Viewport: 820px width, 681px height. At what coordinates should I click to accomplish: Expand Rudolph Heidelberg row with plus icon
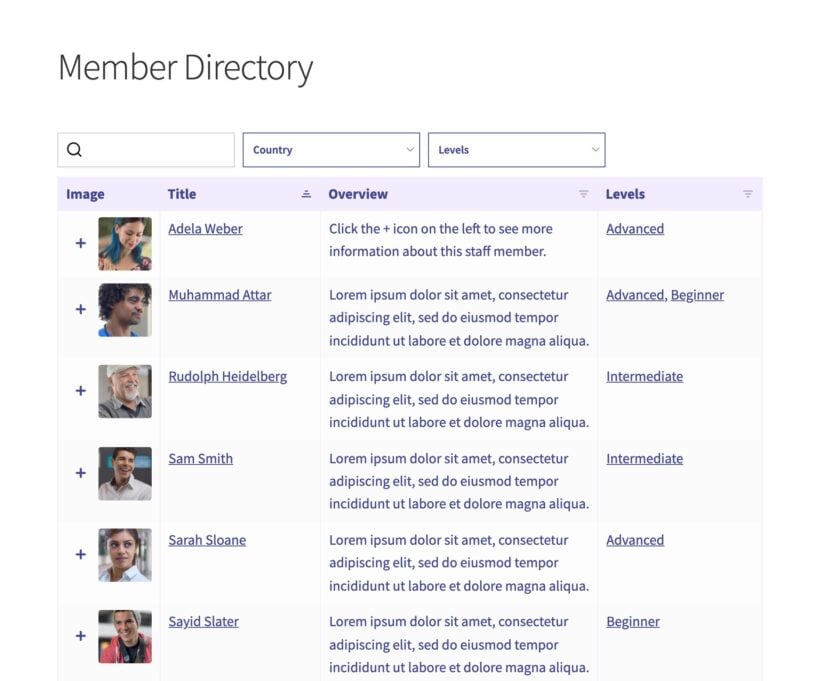81,391
